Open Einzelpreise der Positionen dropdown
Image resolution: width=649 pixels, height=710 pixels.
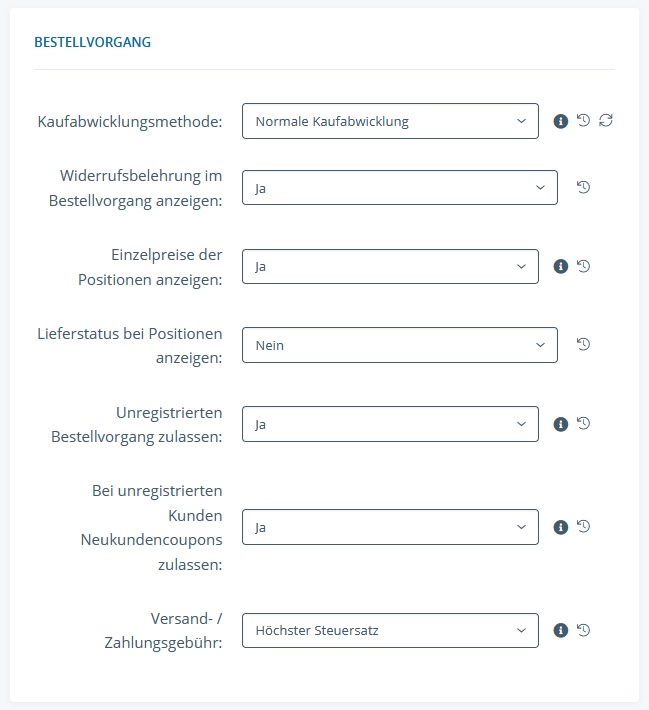(390, 266)
